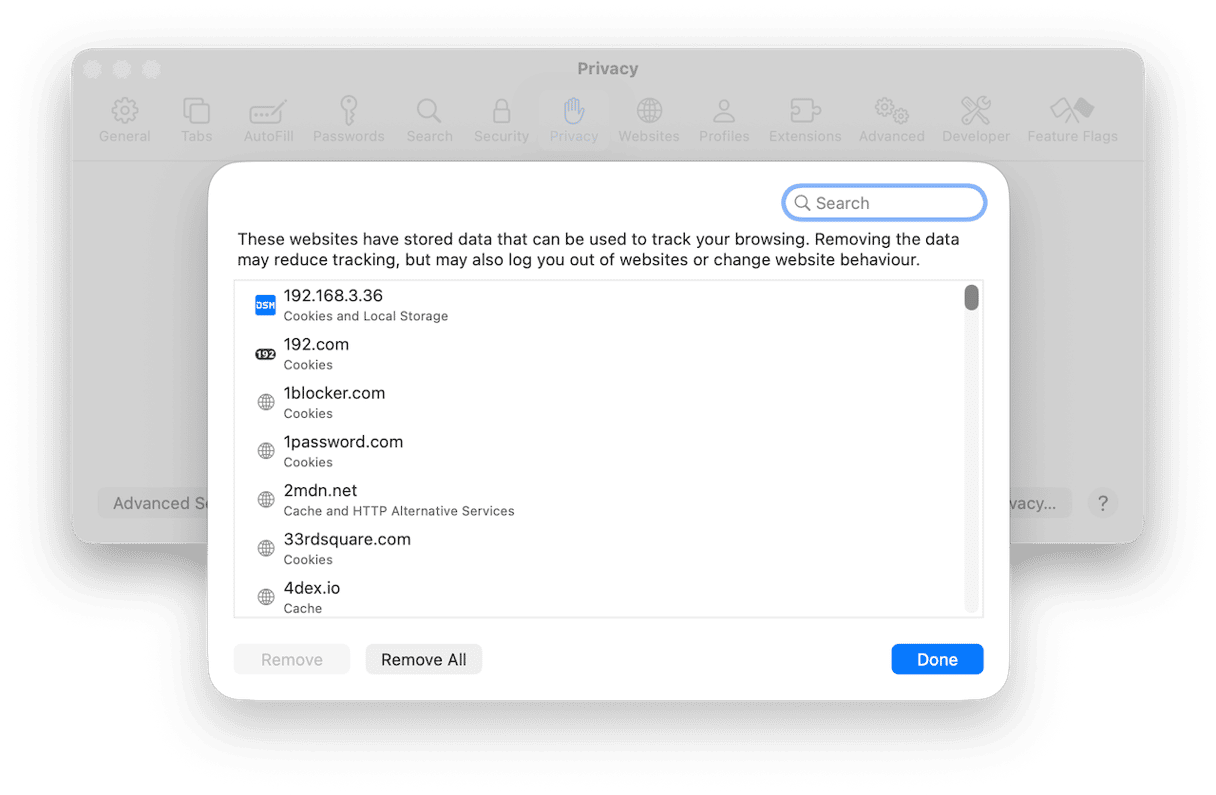Open the Feature Flags icon

tap(1072, 111)
